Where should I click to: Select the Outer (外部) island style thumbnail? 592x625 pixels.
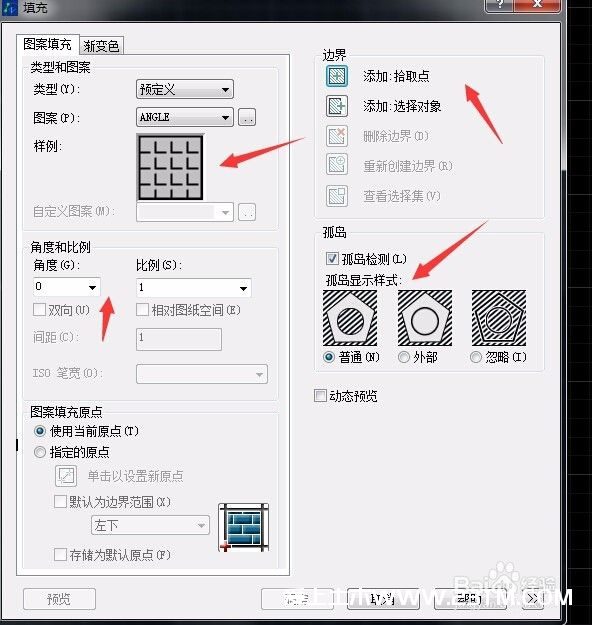tap(425, 318)
